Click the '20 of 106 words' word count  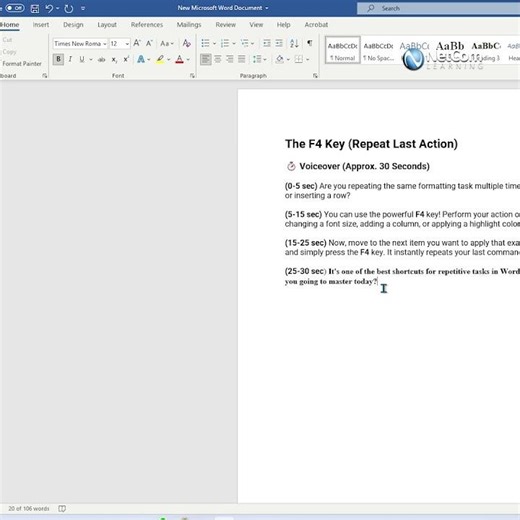pos(29,508)
